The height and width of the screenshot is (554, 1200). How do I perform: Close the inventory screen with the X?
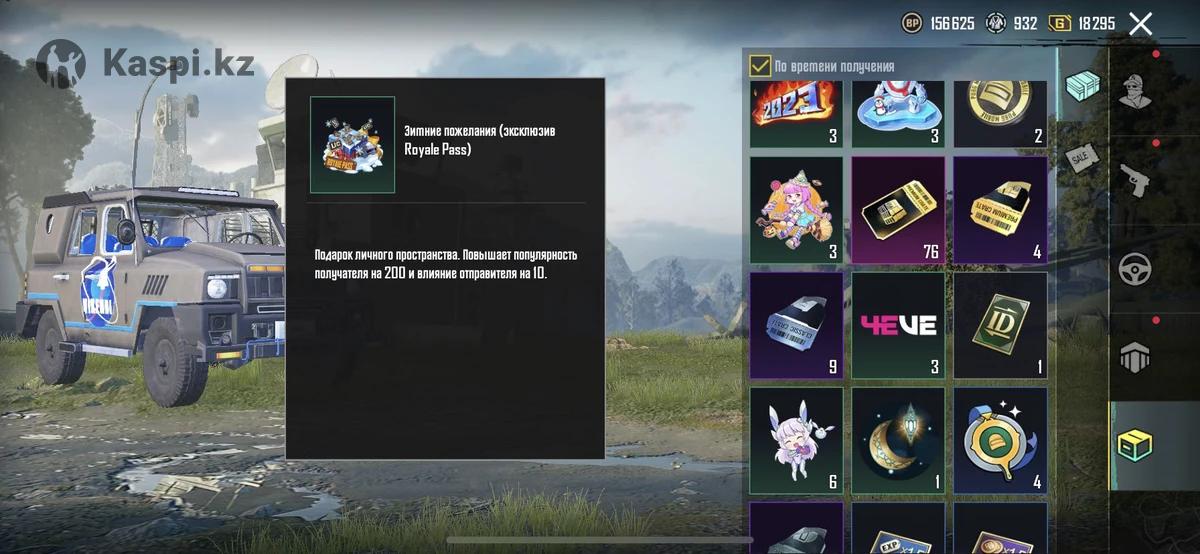[1140, 24]
